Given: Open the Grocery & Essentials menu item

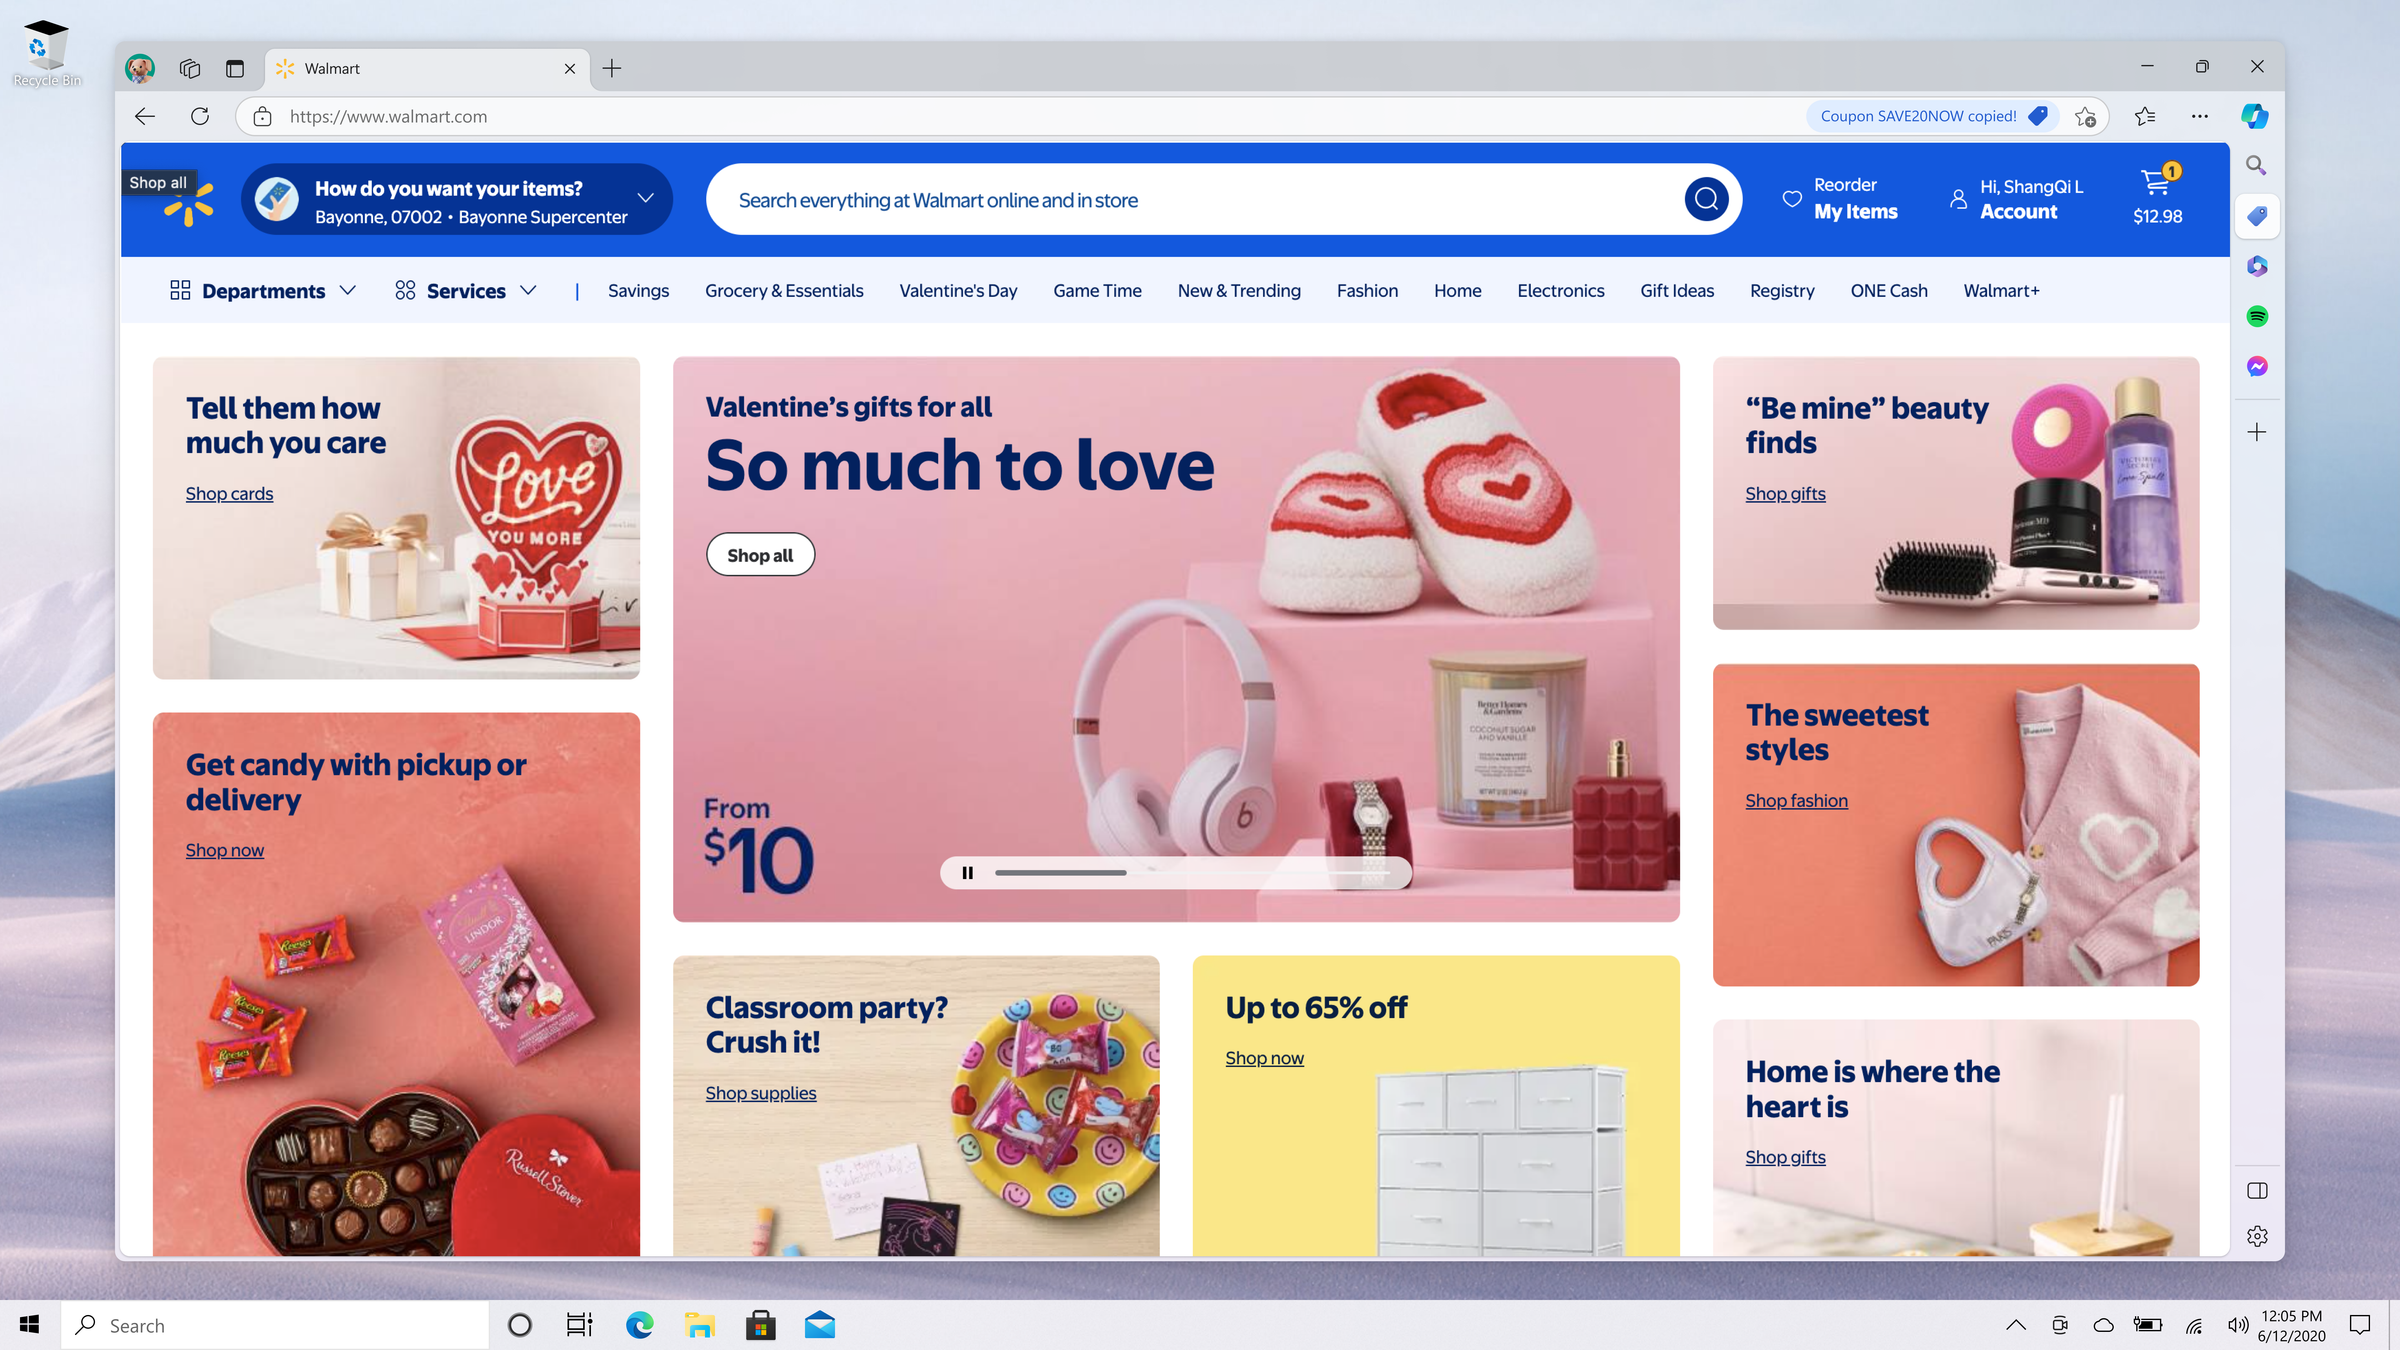Looking at the screenshot, I should point(784,291).
